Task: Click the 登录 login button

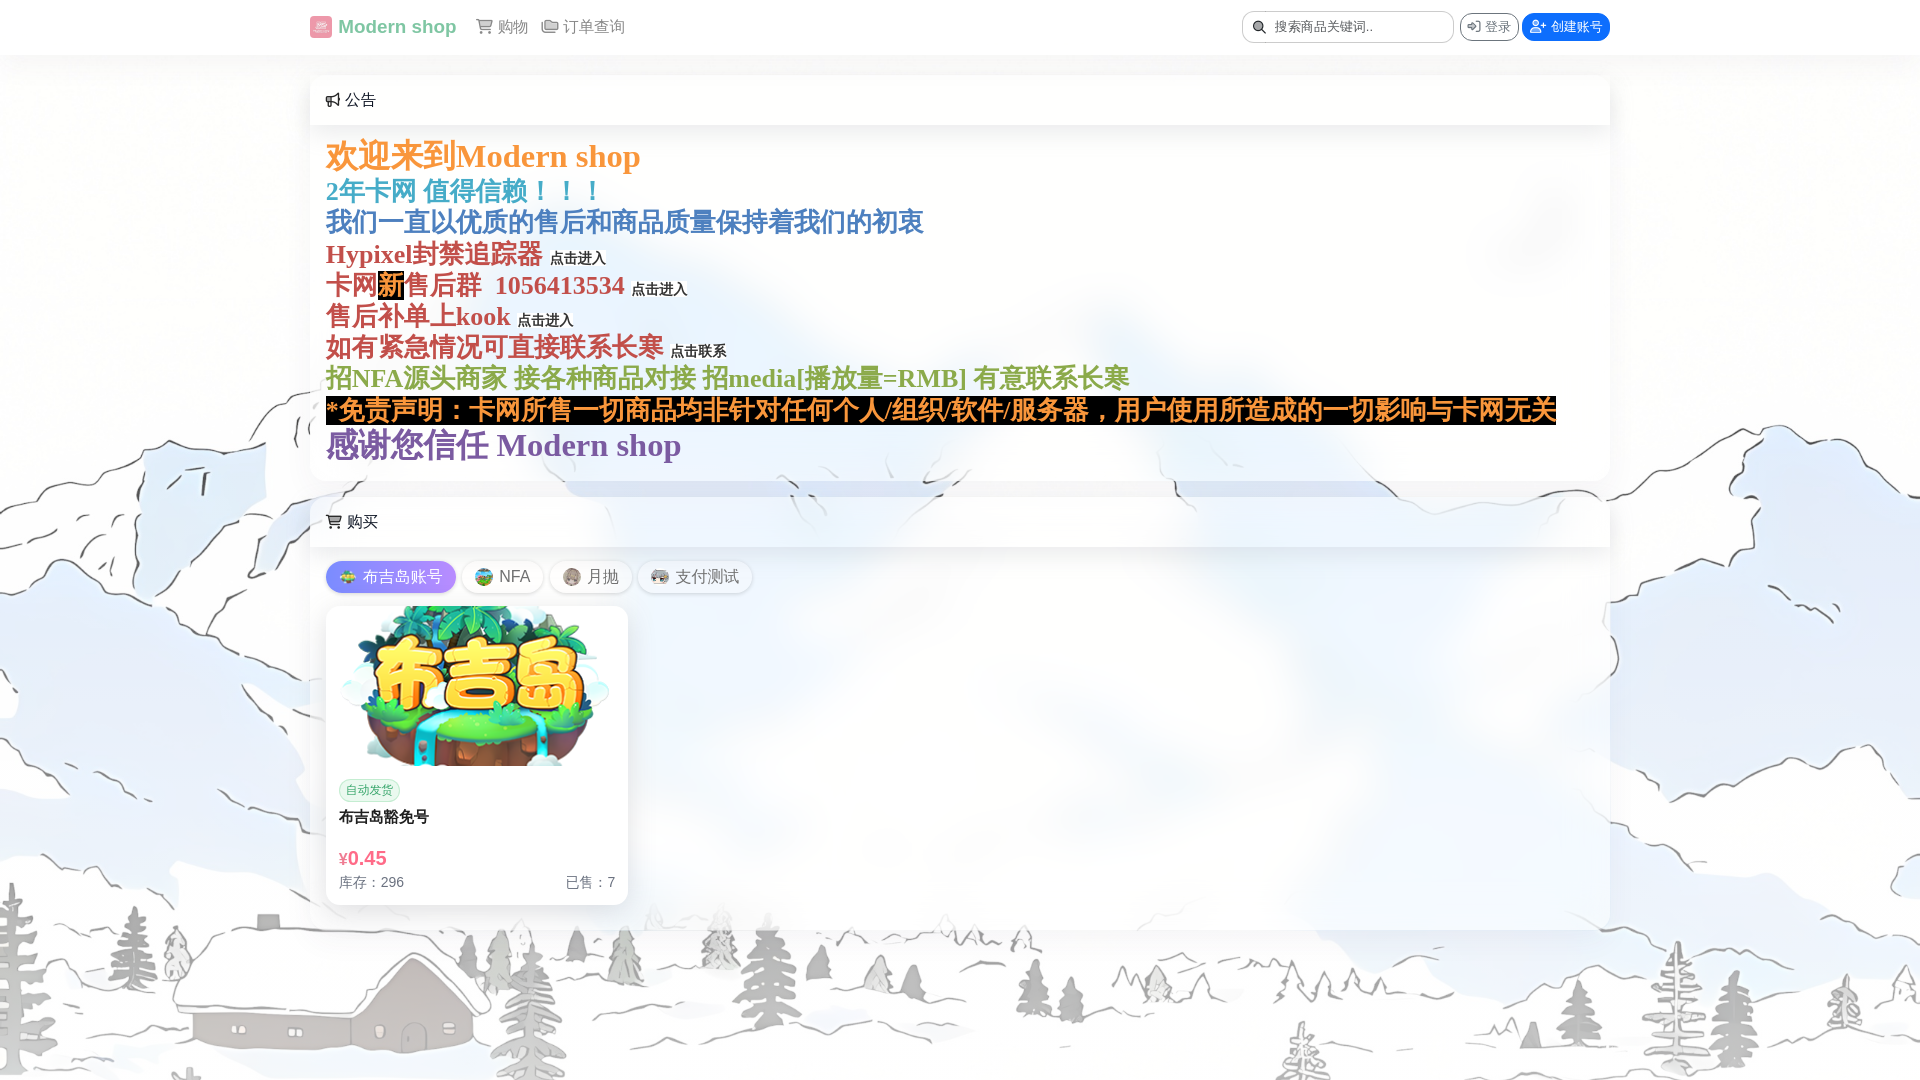Action: 1489,27
